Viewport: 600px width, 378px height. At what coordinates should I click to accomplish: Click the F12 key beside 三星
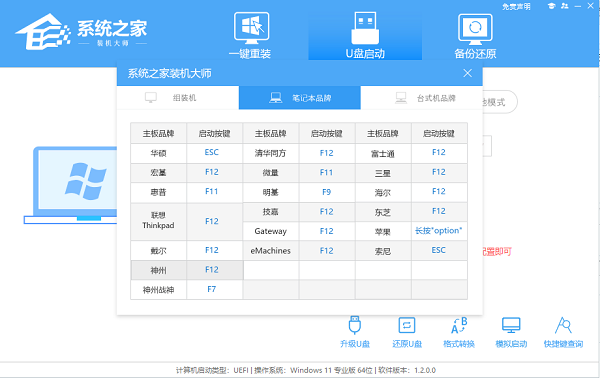(x=439, y=173)
